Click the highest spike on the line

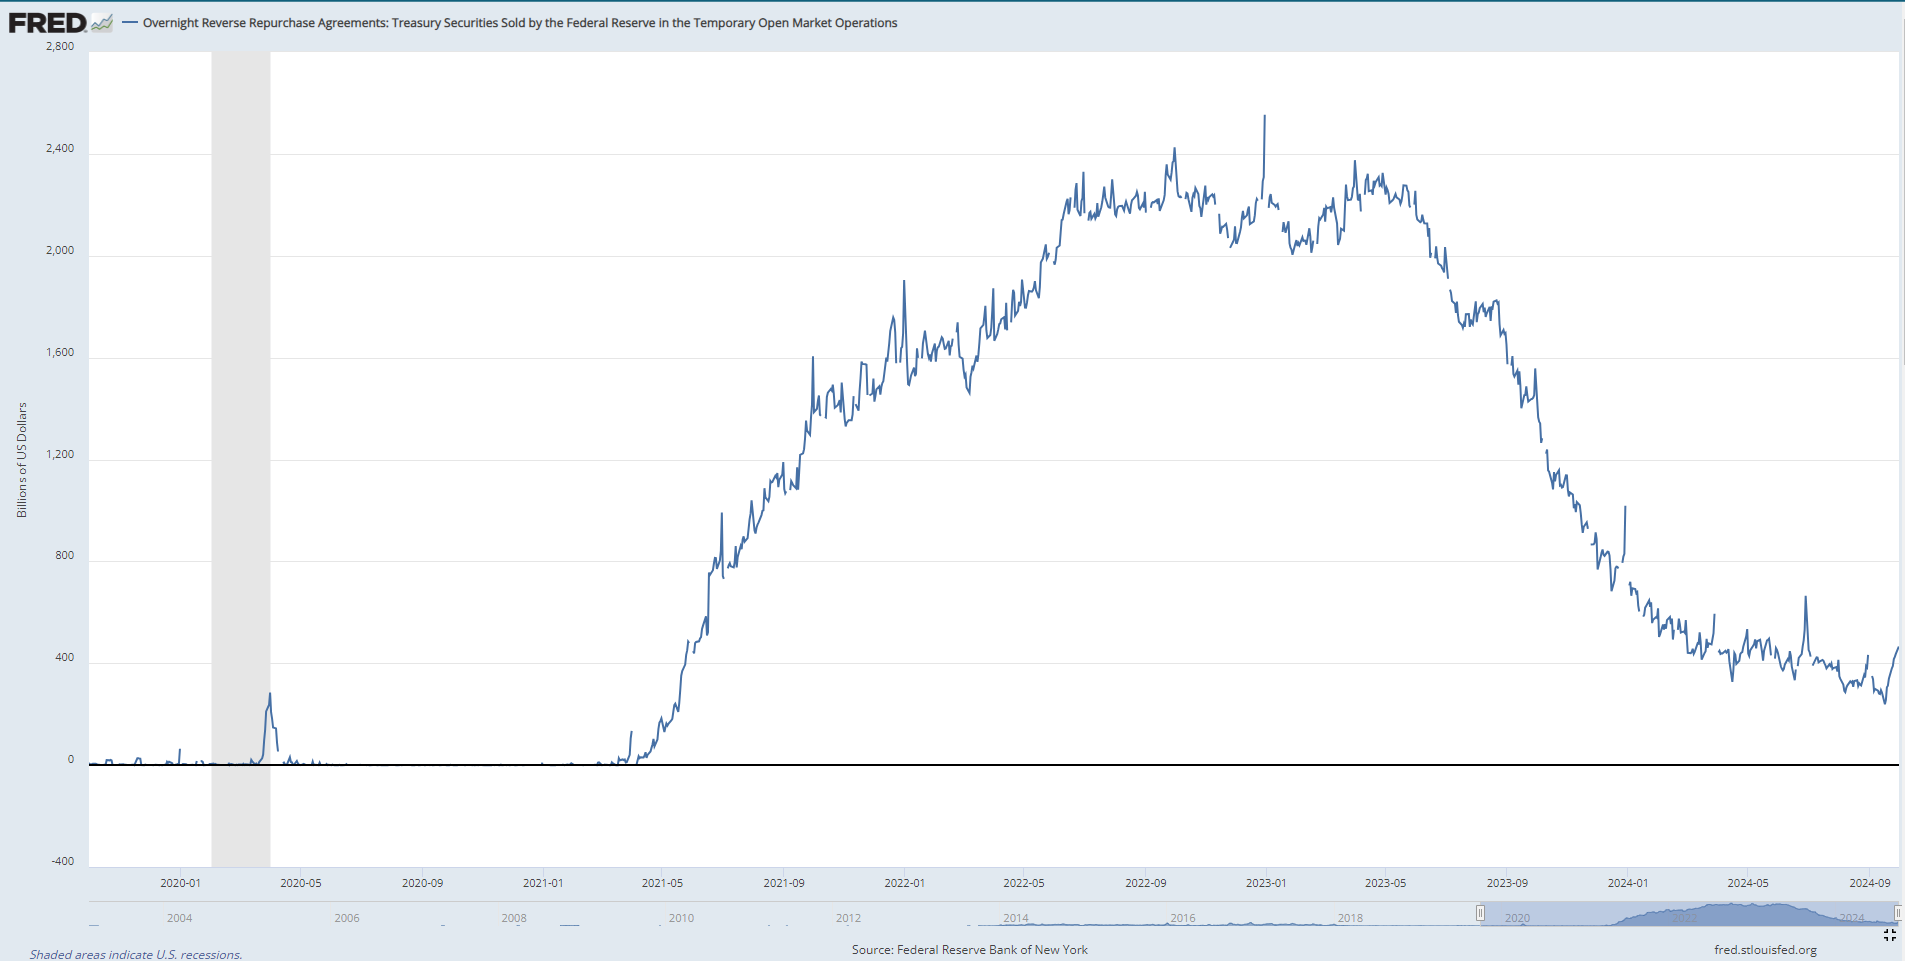(x=1264, y=116)
